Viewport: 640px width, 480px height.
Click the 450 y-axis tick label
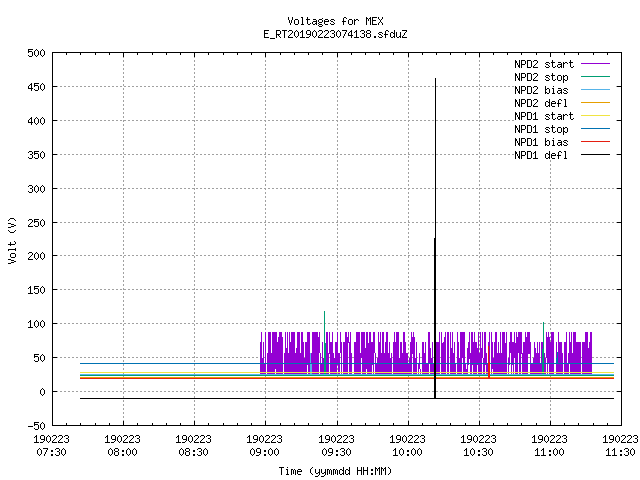(x=36, y=87)
